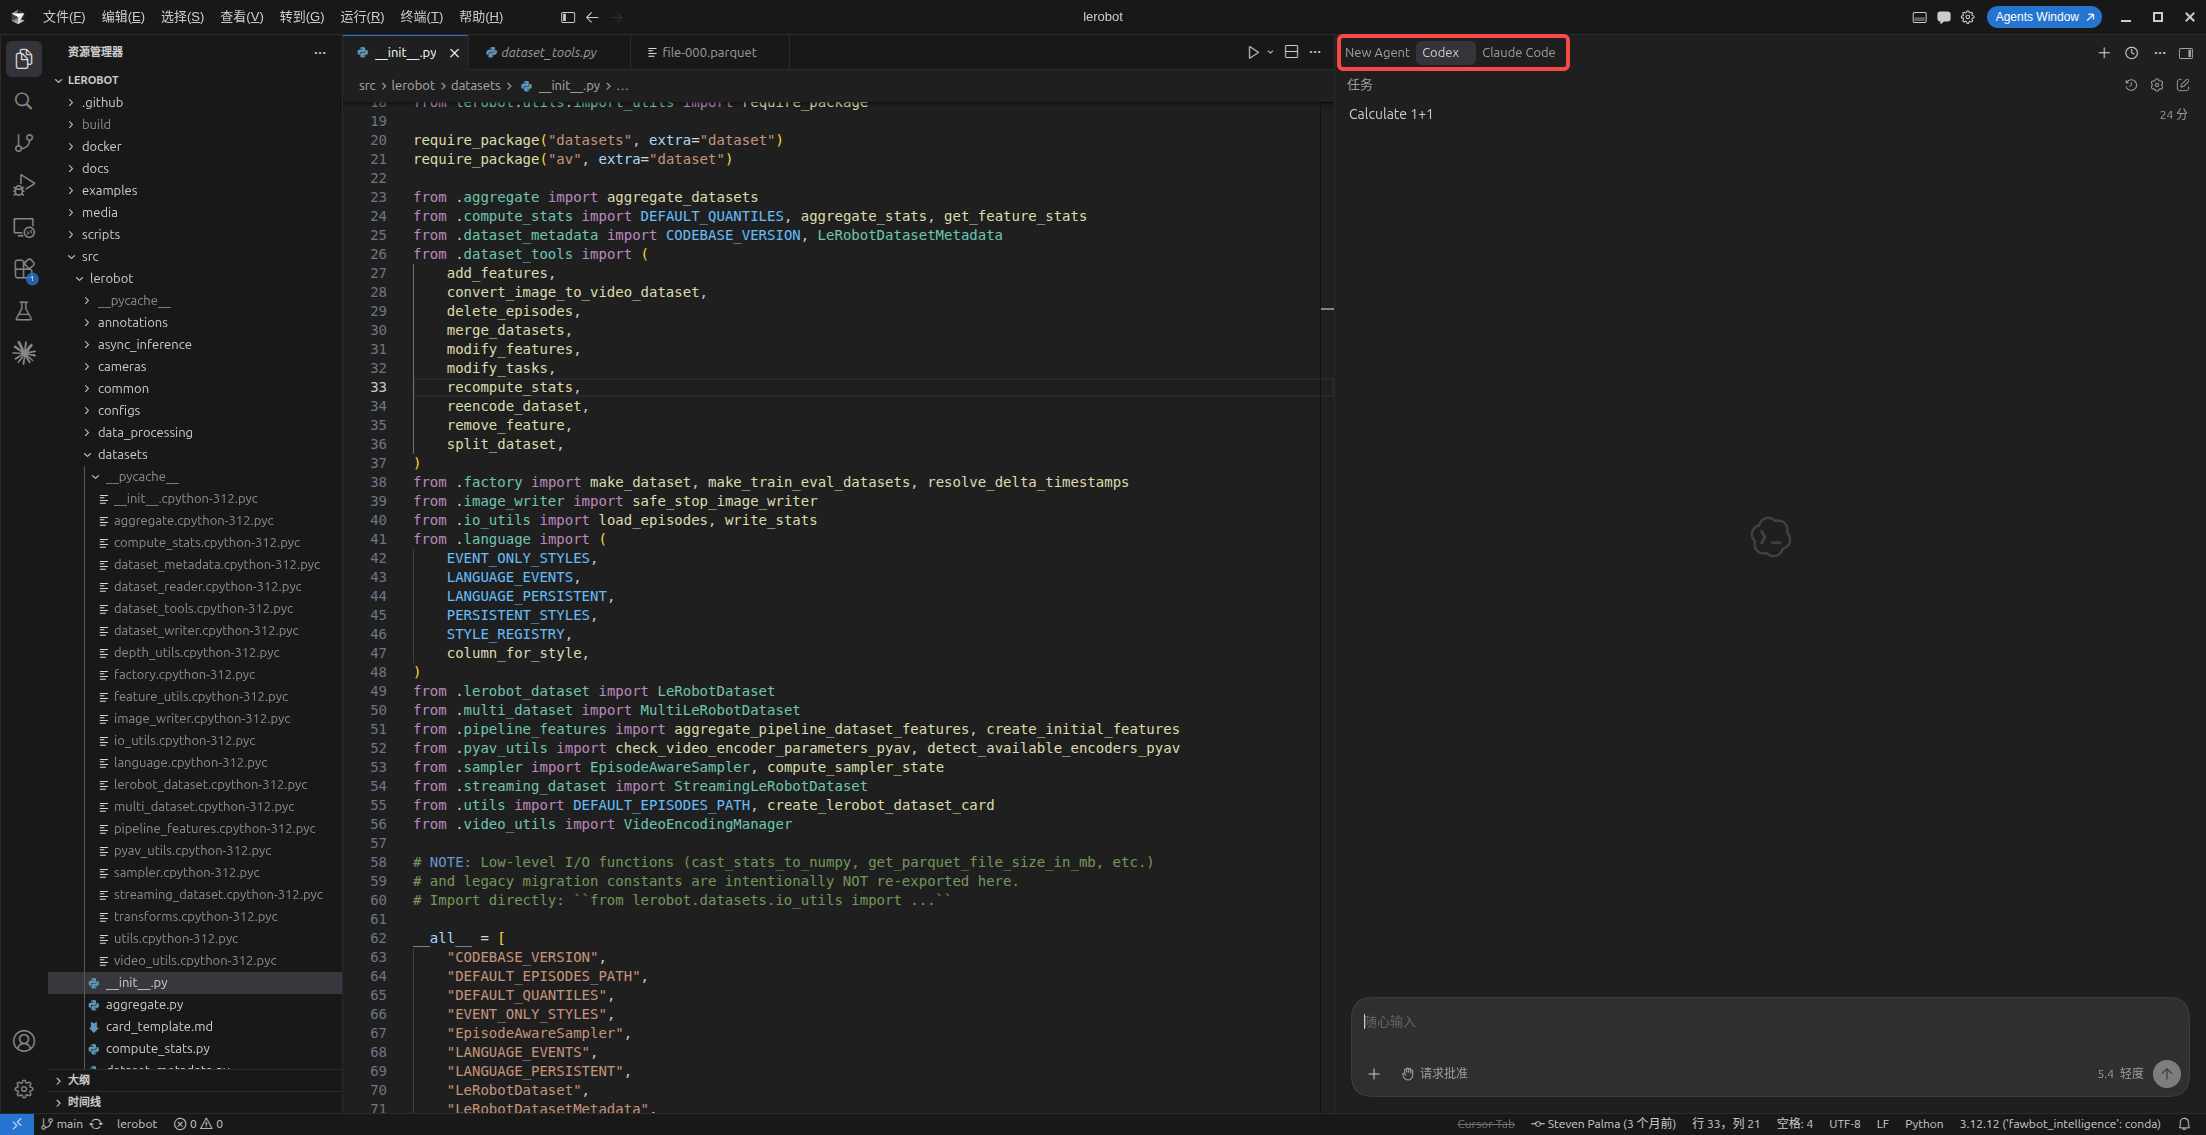
Task: Change Python language mode in status bar
Action: 1924,1124
